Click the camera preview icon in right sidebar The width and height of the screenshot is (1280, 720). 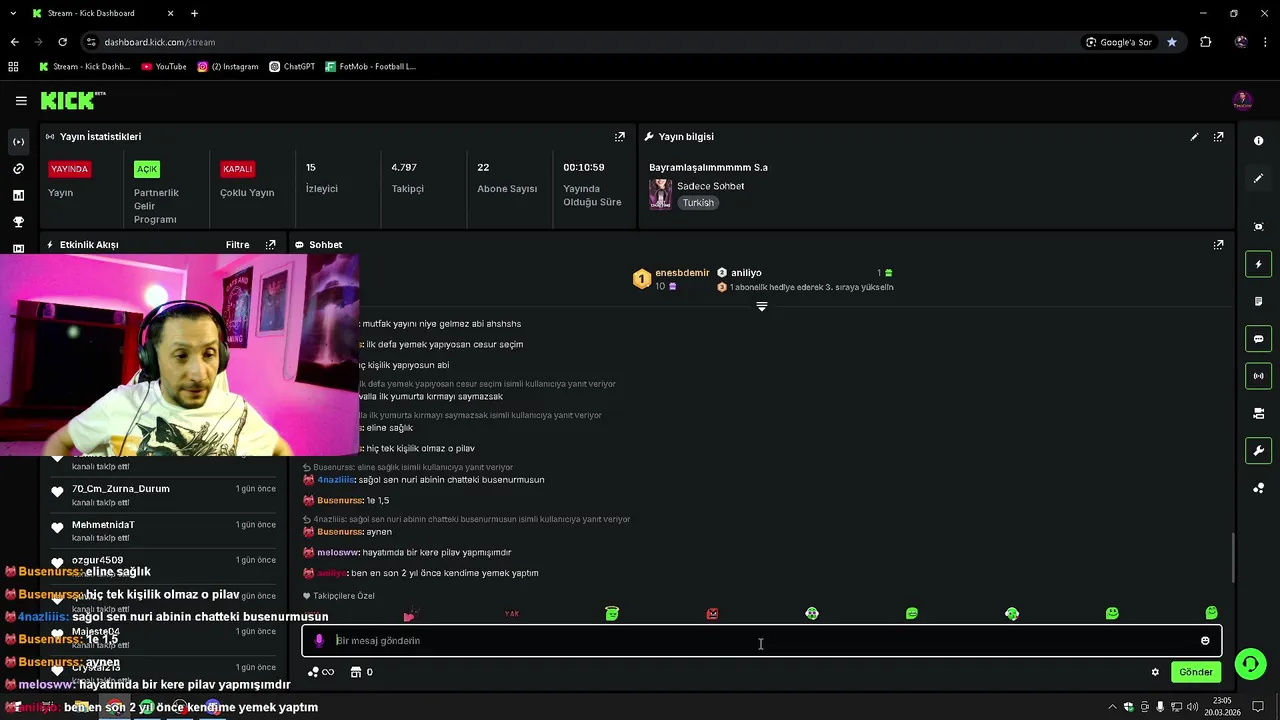(x=1259, y=413)
